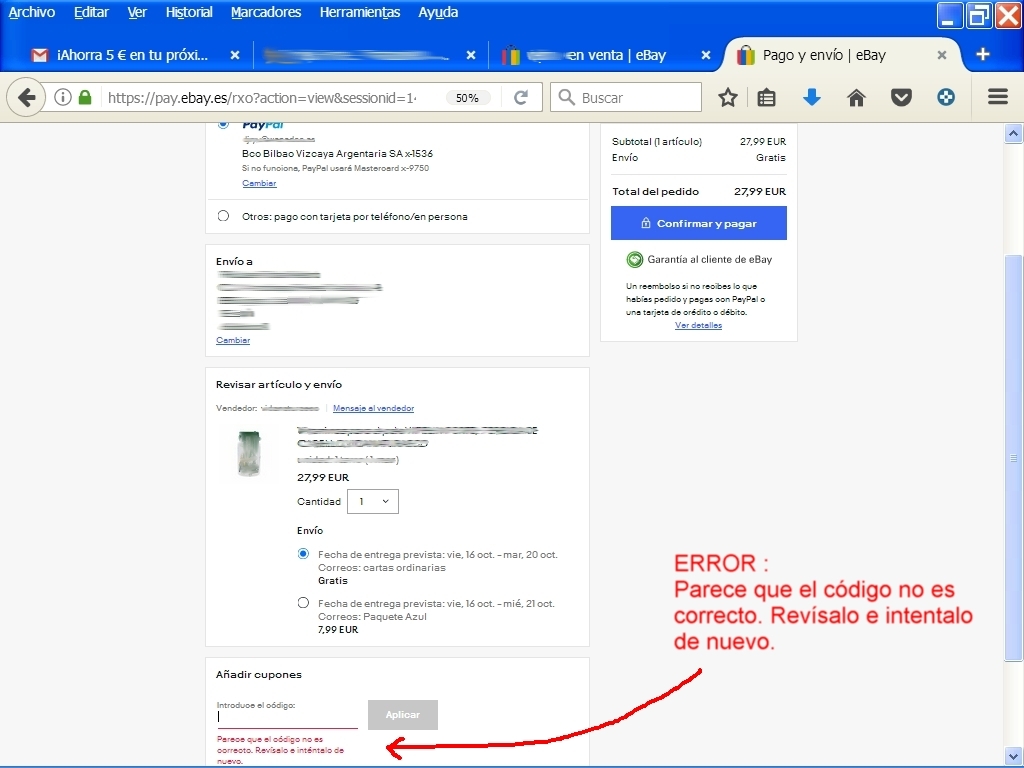Inspect the green padlock security icon
1024x768 pixels.
tap(85, 98)
